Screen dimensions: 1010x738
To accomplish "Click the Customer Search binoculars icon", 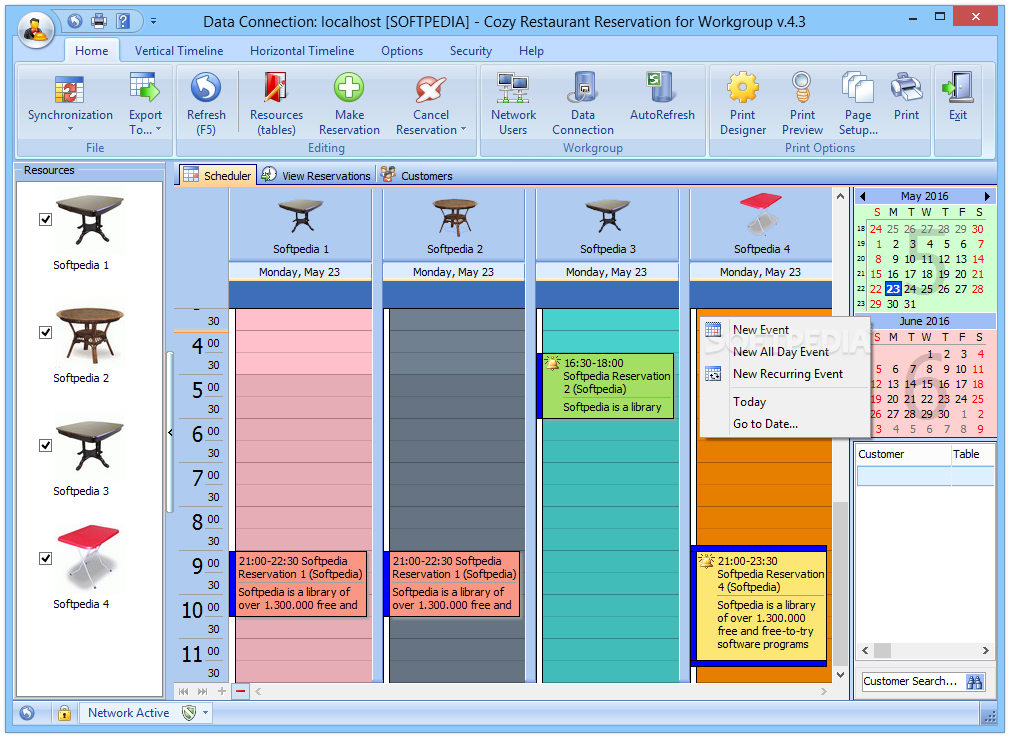I will 975,681.
